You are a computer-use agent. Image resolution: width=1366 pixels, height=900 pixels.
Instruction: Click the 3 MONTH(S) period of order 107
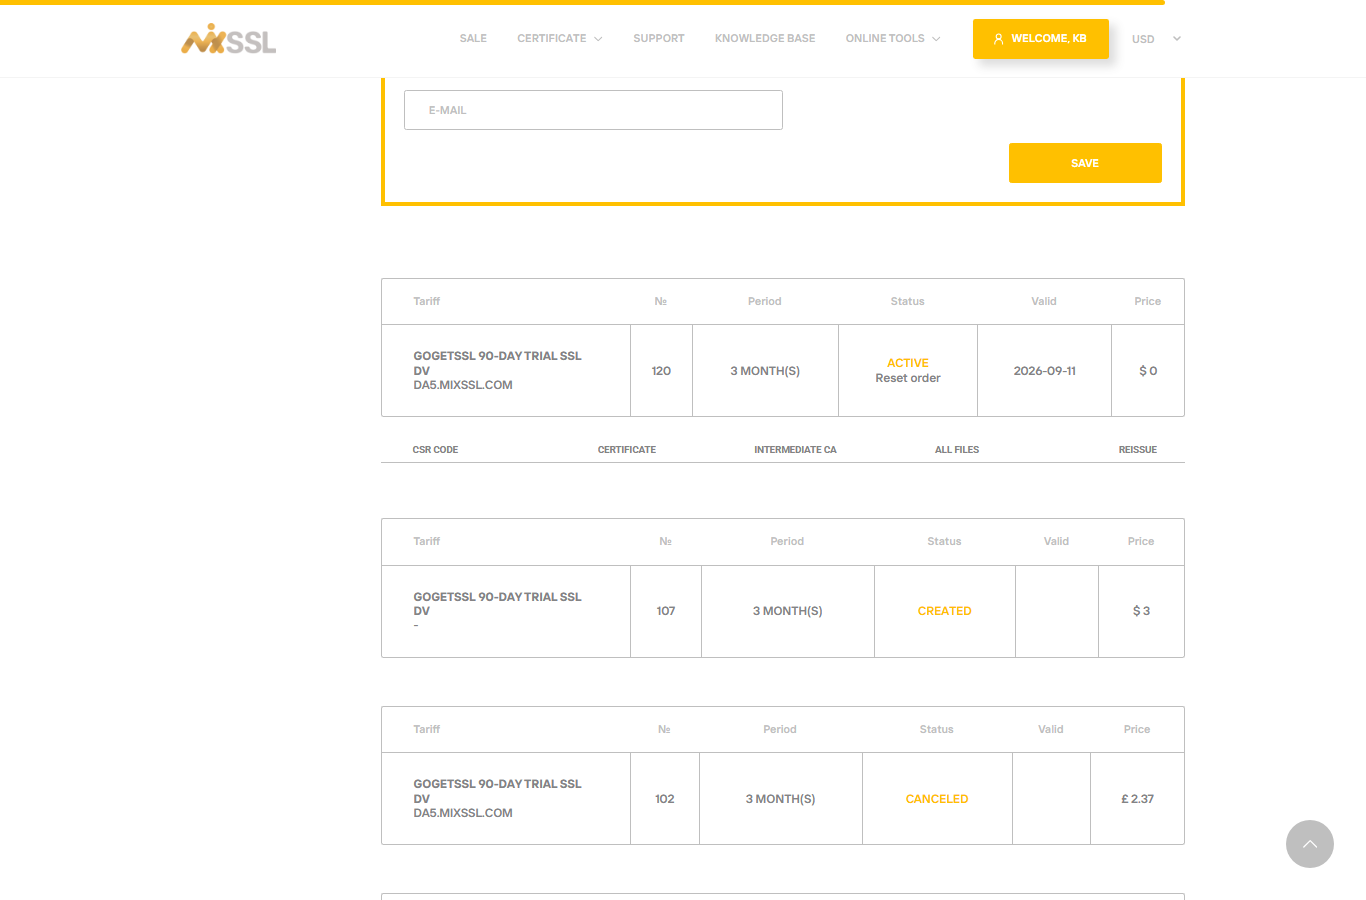788,611
